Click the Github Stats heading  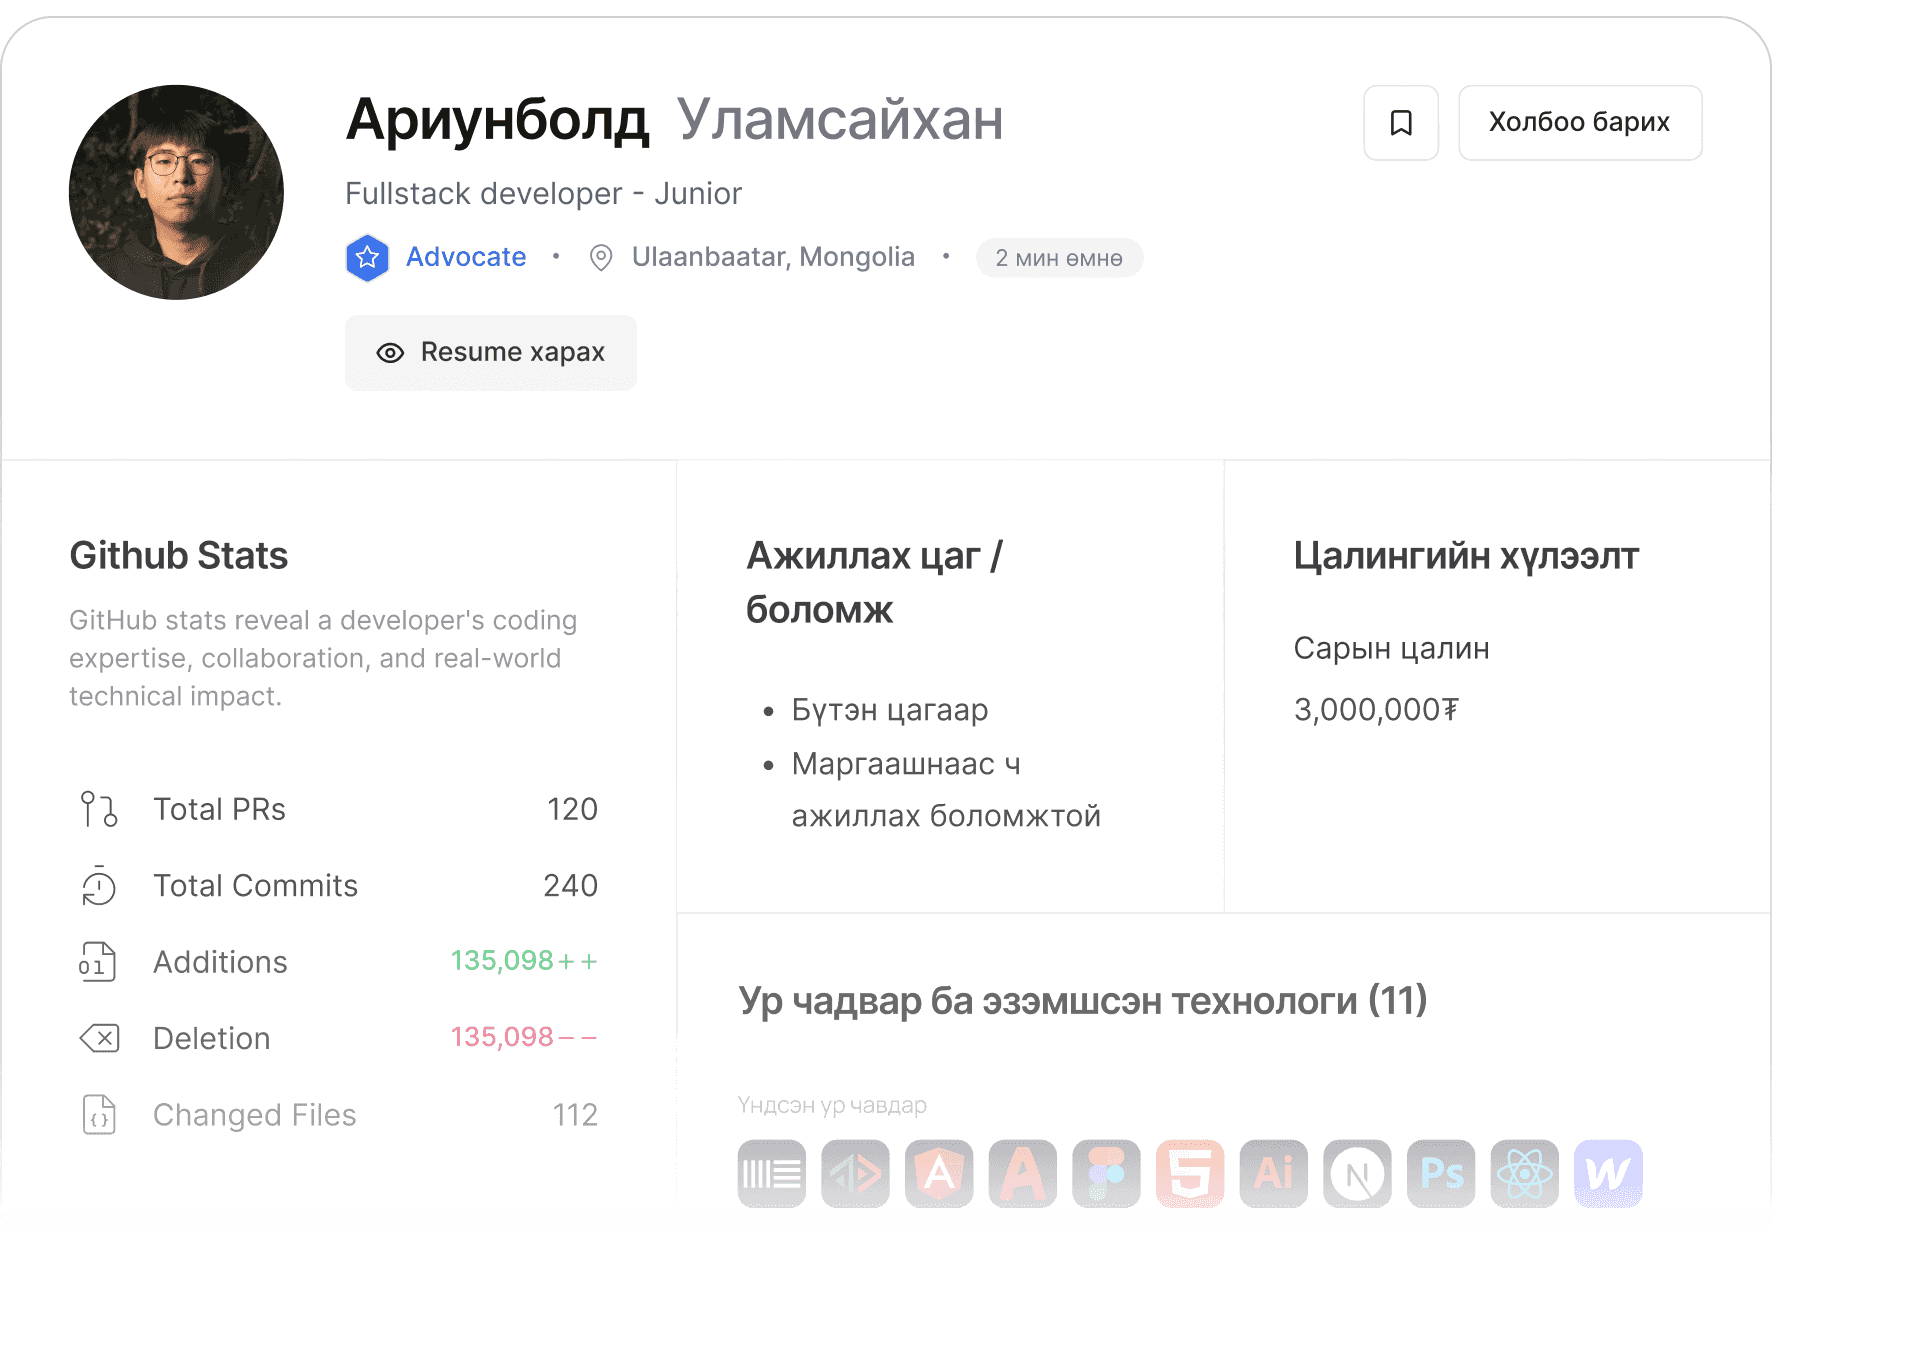(x=179, y=556)
